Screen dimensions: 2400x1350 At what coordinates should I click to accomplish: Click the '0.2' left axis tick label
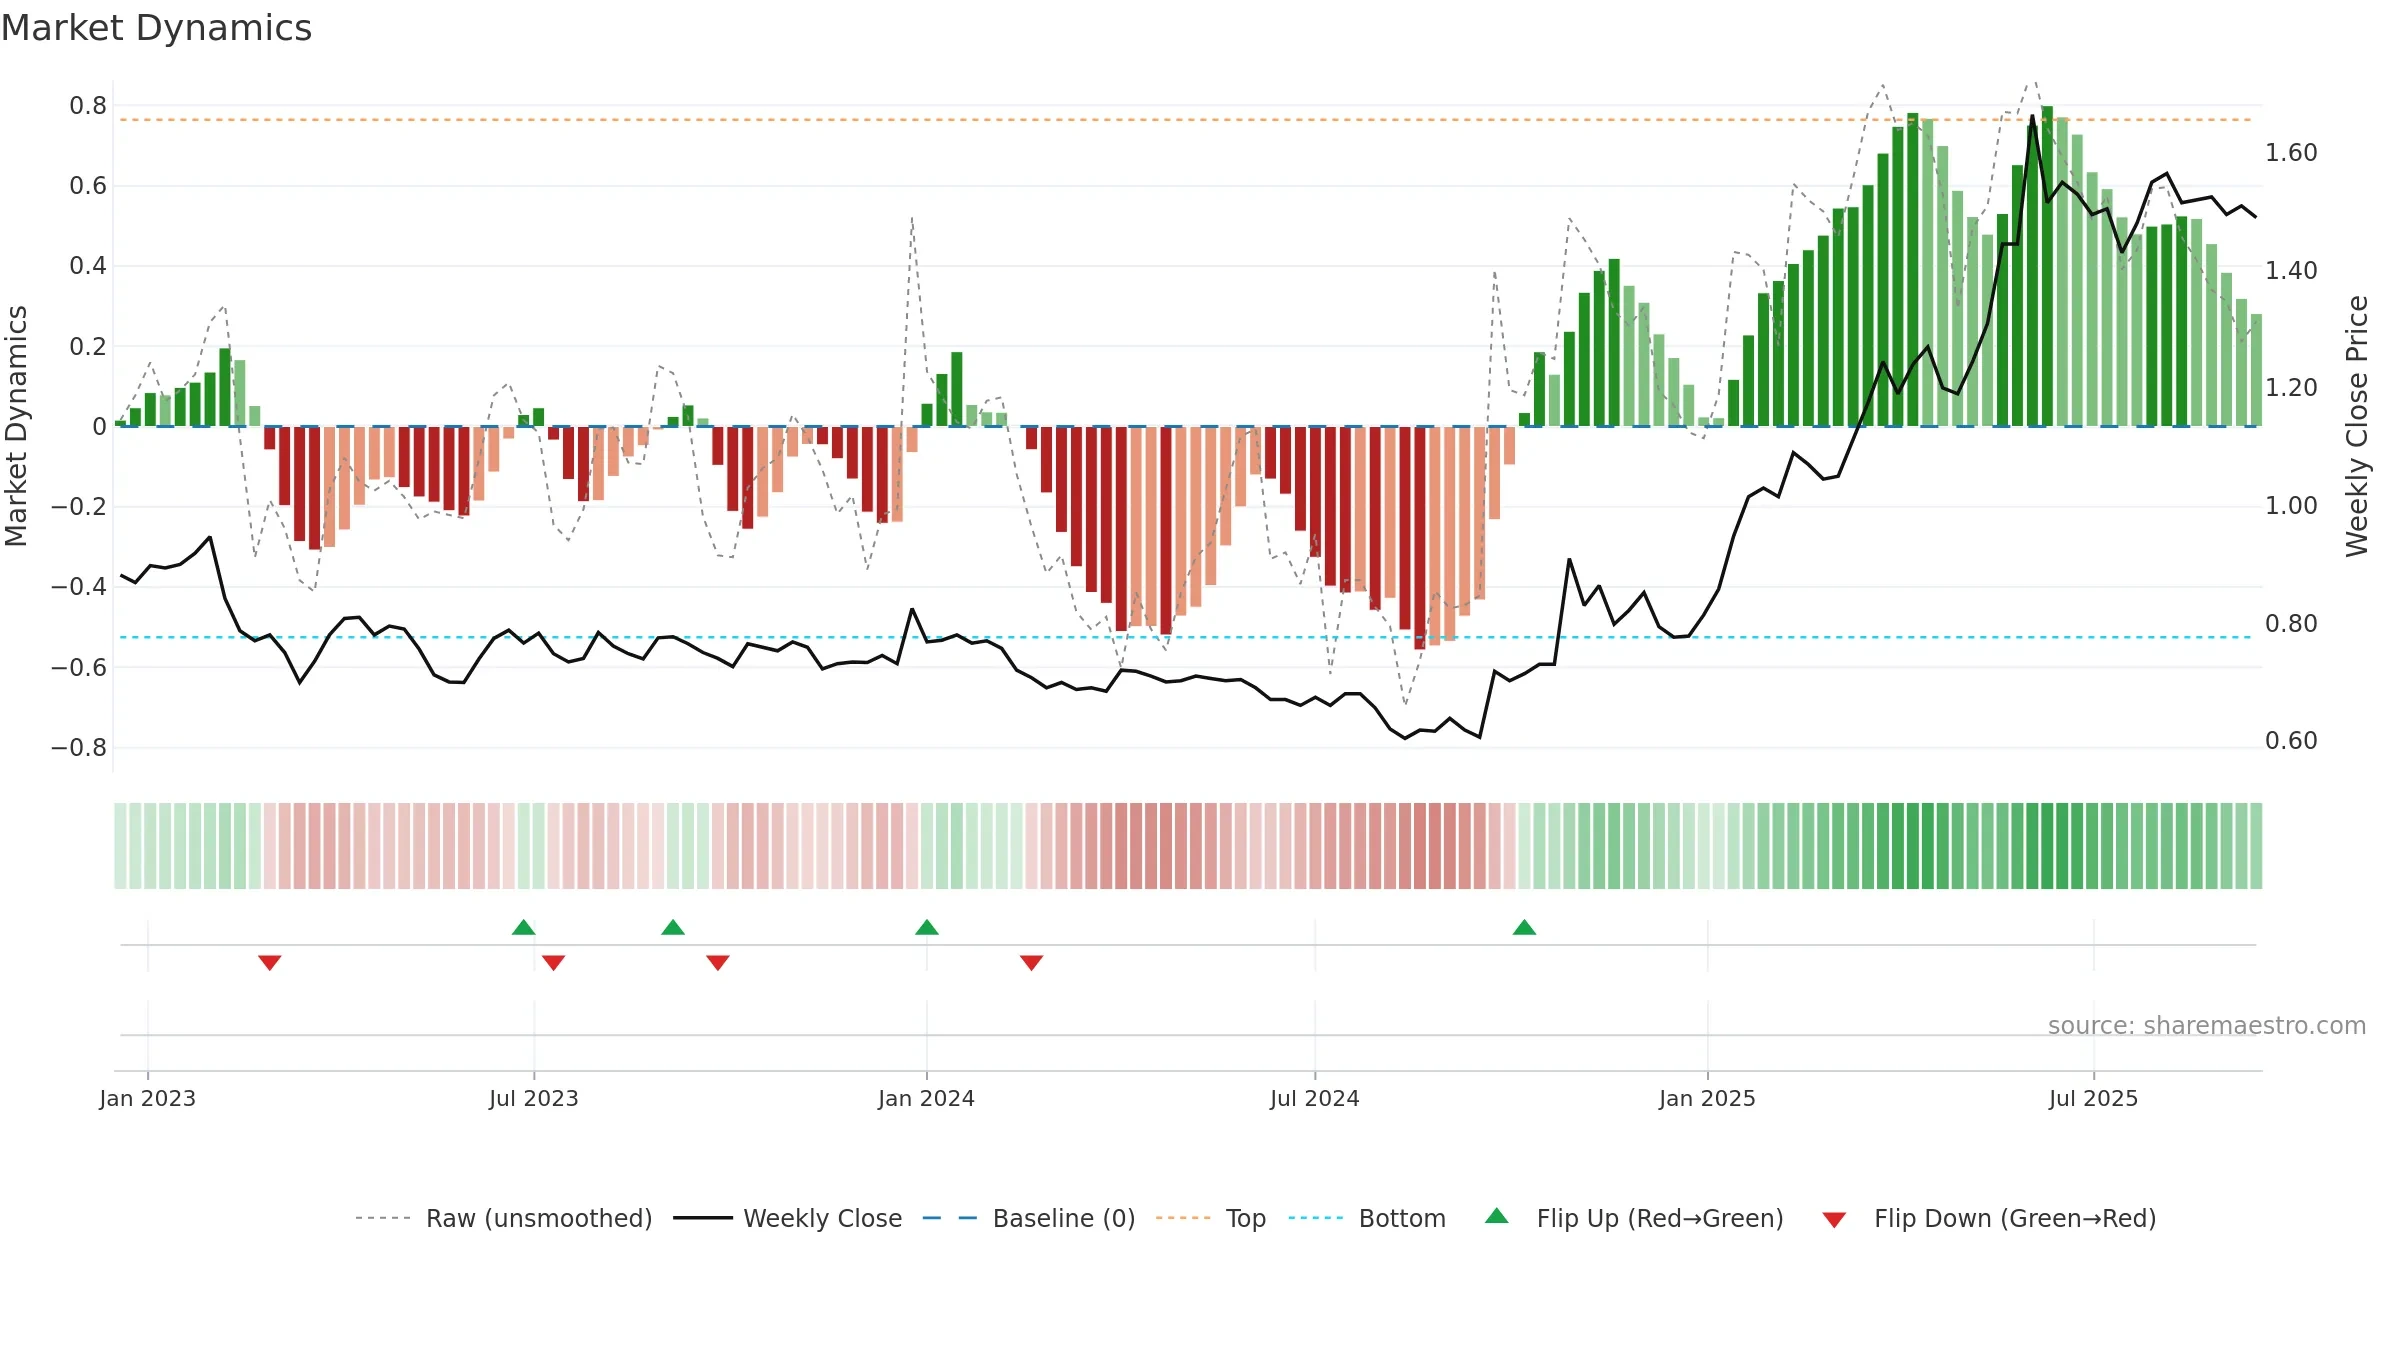[88, 346]
